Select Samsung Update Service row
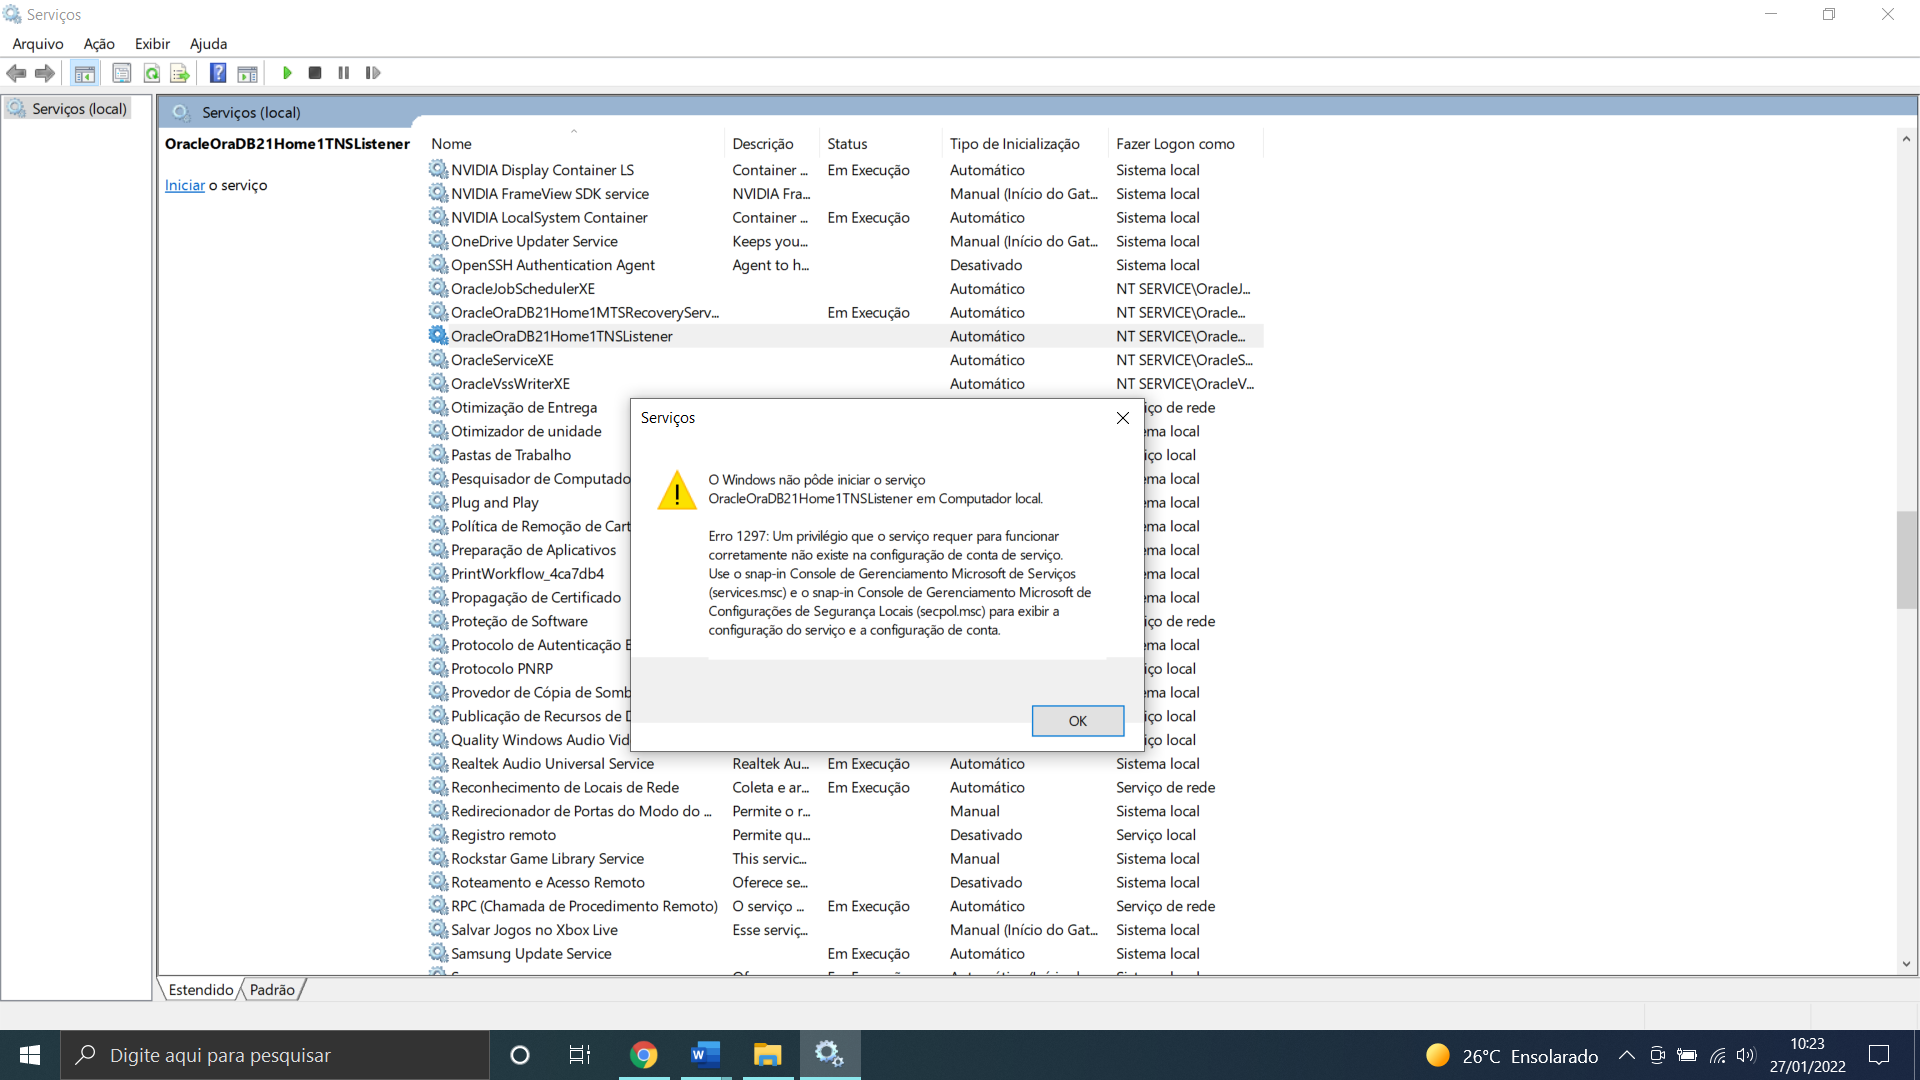The image size is (1920, 1080). 845,954
